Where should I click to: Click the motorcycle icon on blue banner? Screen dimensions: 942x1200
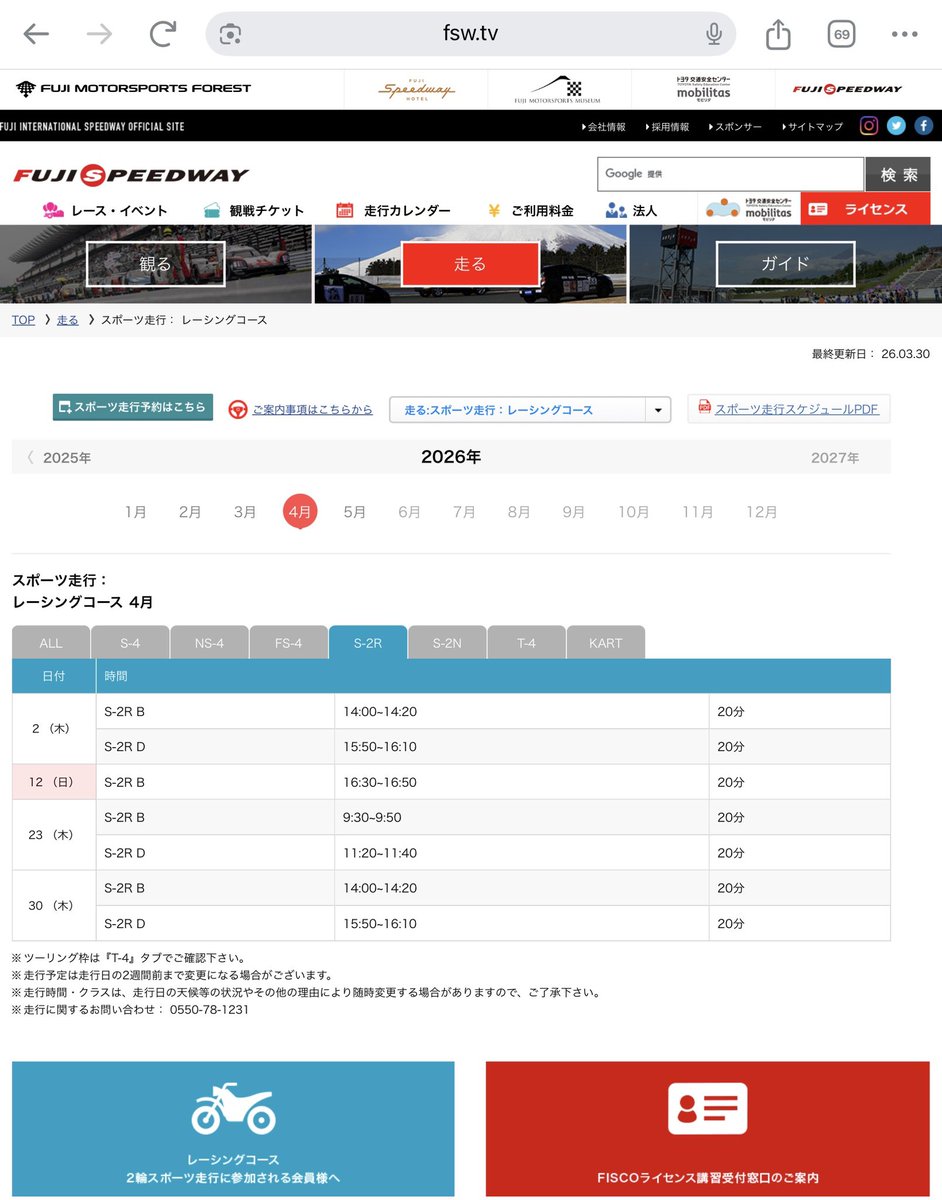click(232, 1108)
